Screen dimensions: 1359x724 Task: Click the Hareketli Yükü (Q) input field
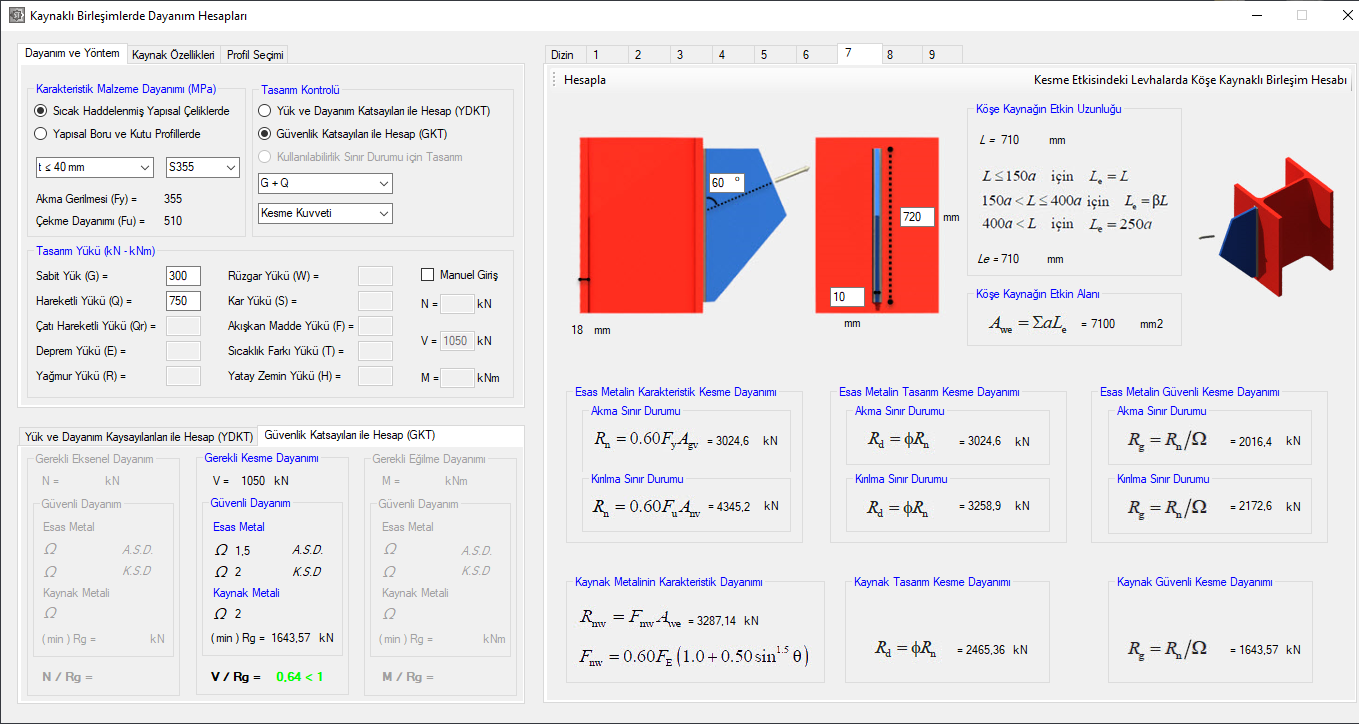click(x=183, y=301)
